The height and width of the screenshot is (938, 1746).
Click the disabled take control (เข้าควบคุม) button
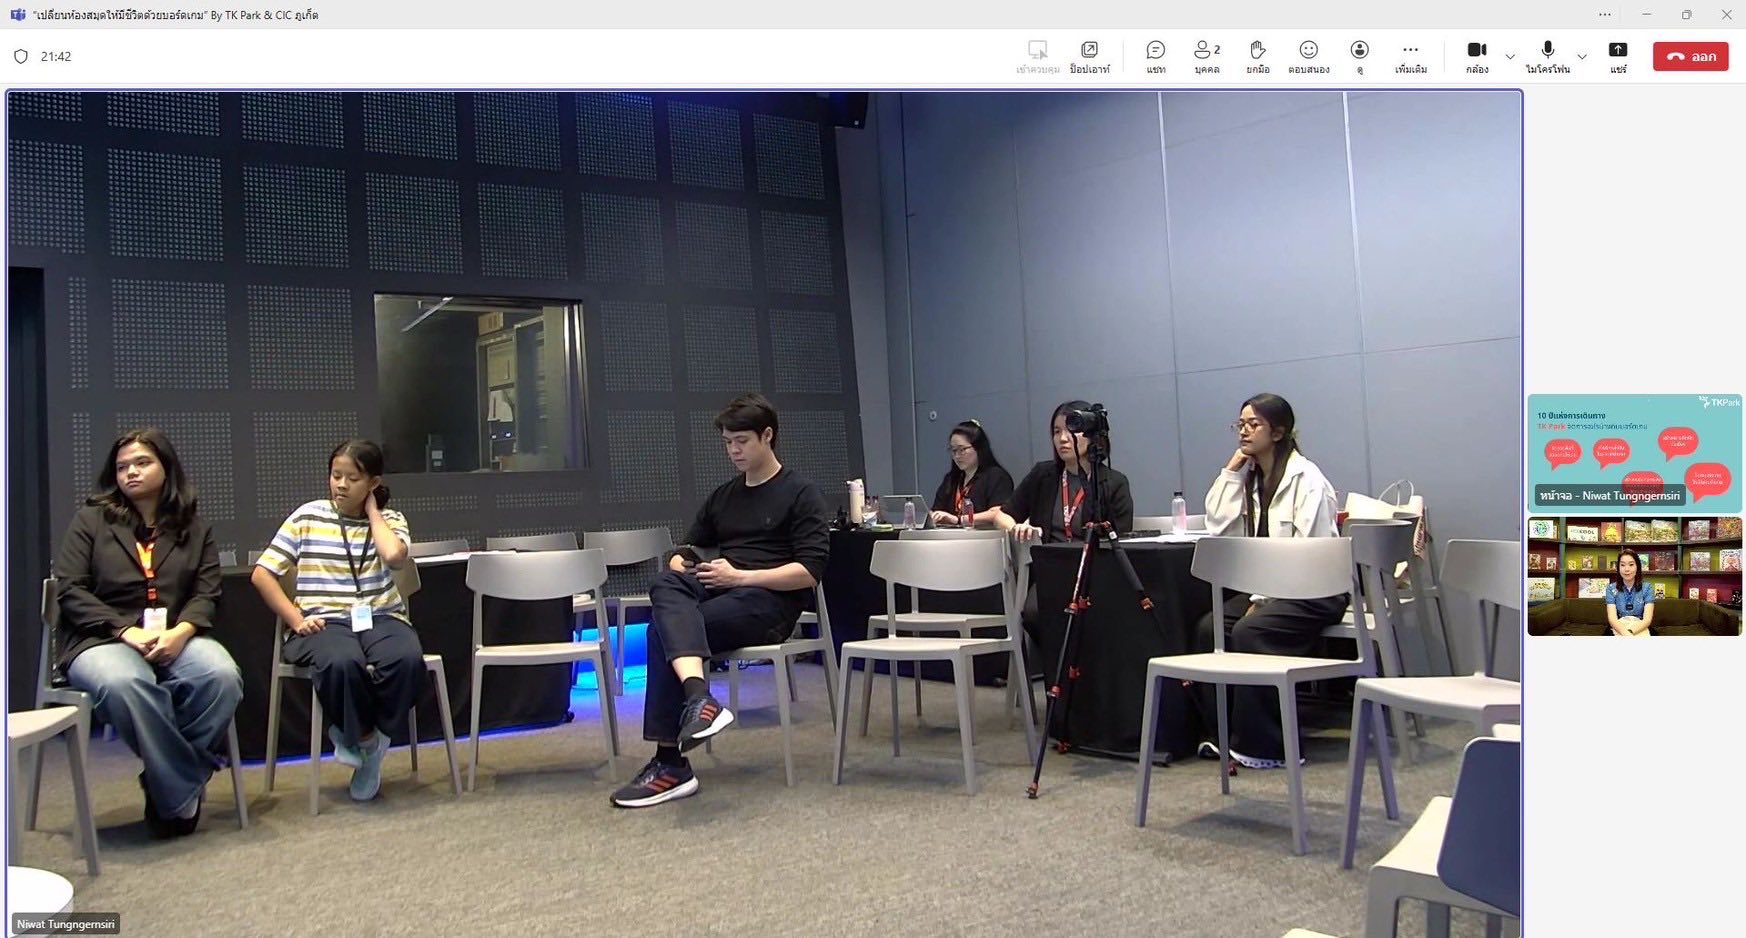point(1037,56)
